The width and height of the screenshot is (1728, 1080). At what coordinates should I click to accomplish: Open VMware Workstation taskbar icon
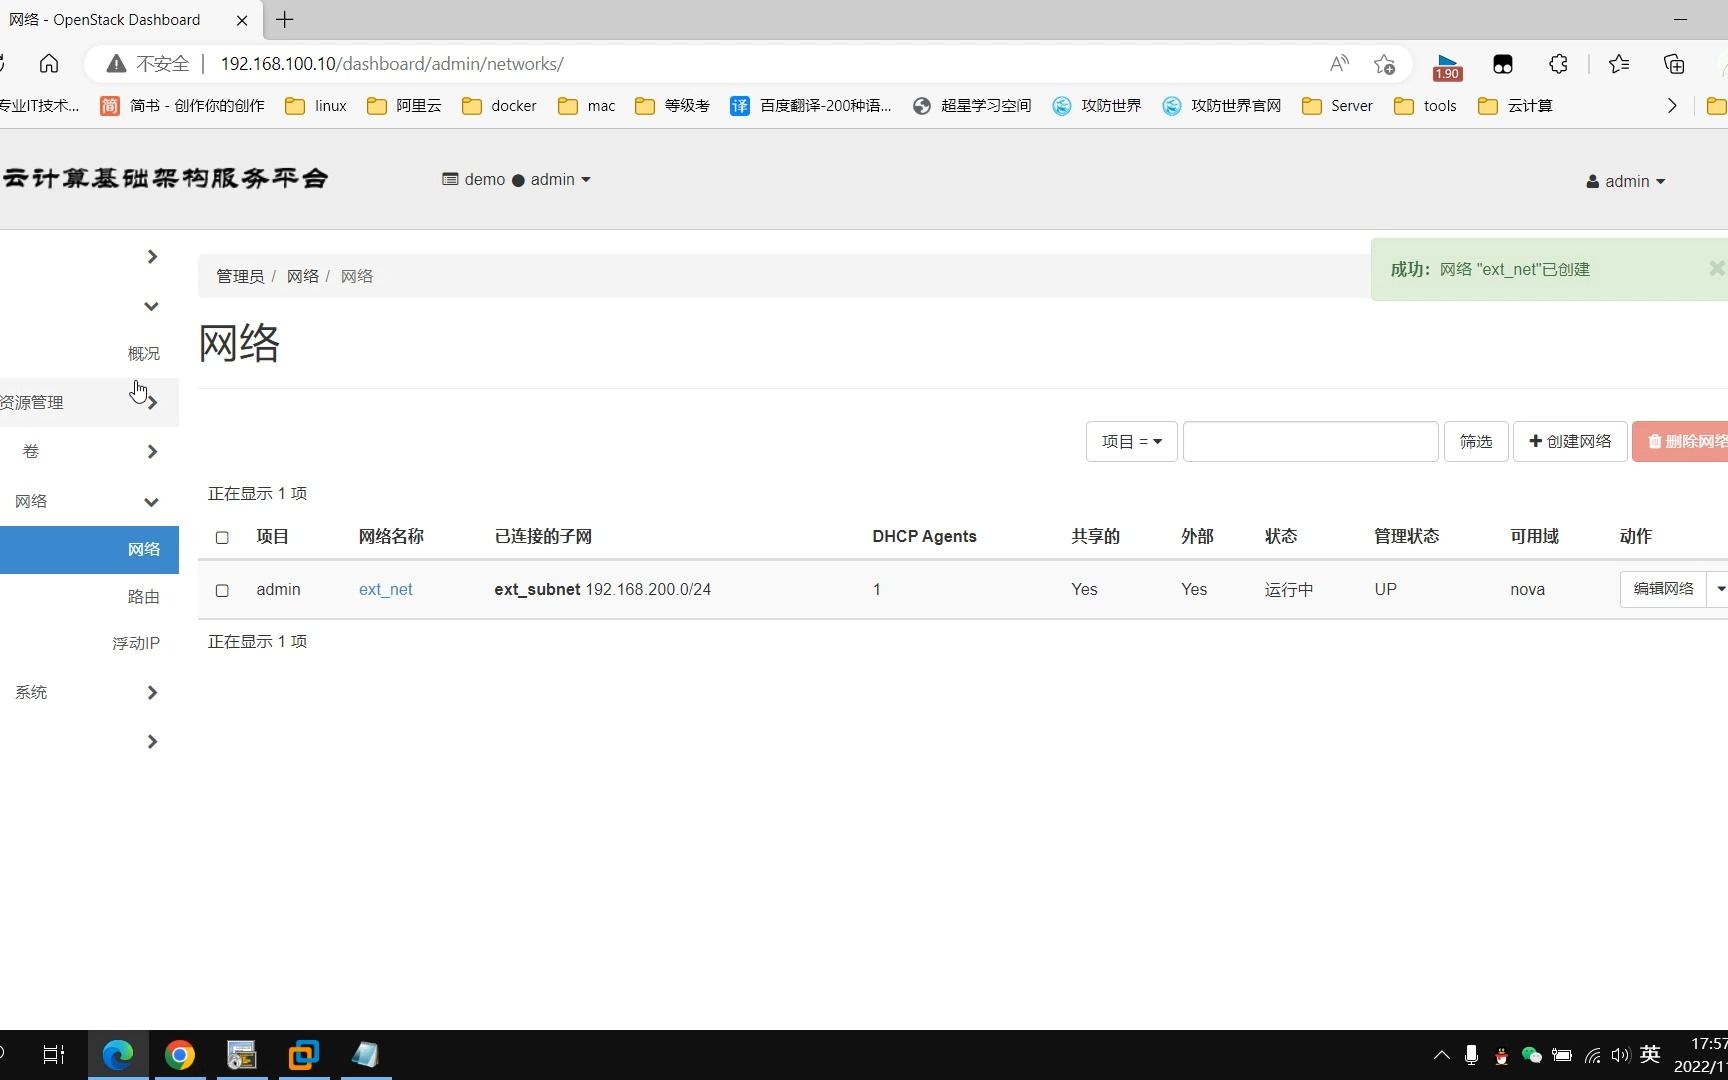[303, 1055]
